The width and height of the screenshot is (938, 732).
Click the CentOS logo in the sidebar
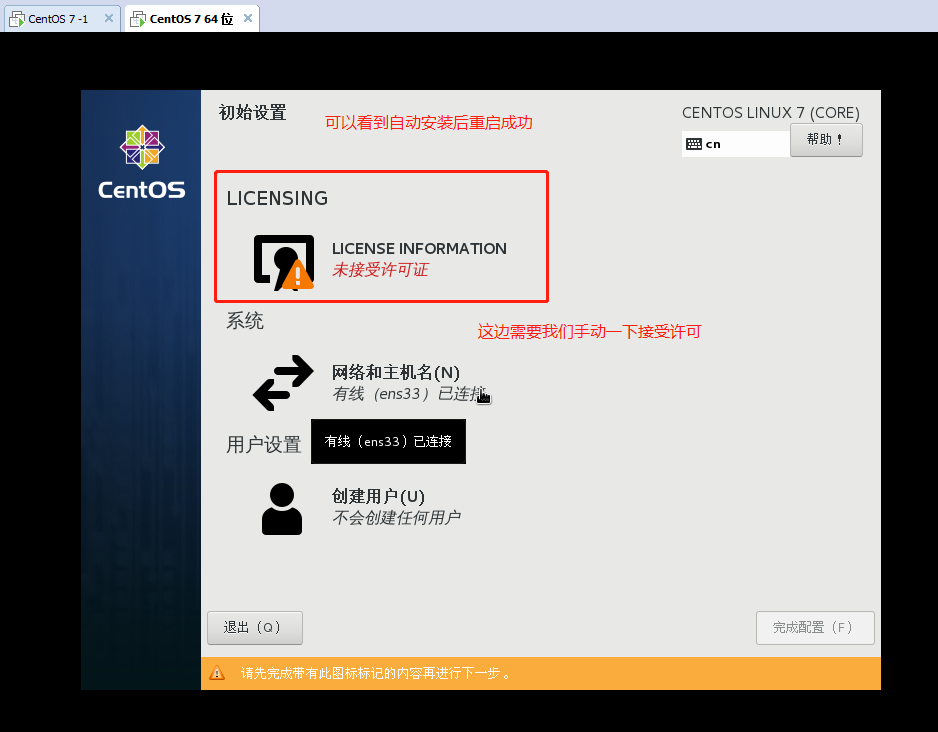[142, 147]
